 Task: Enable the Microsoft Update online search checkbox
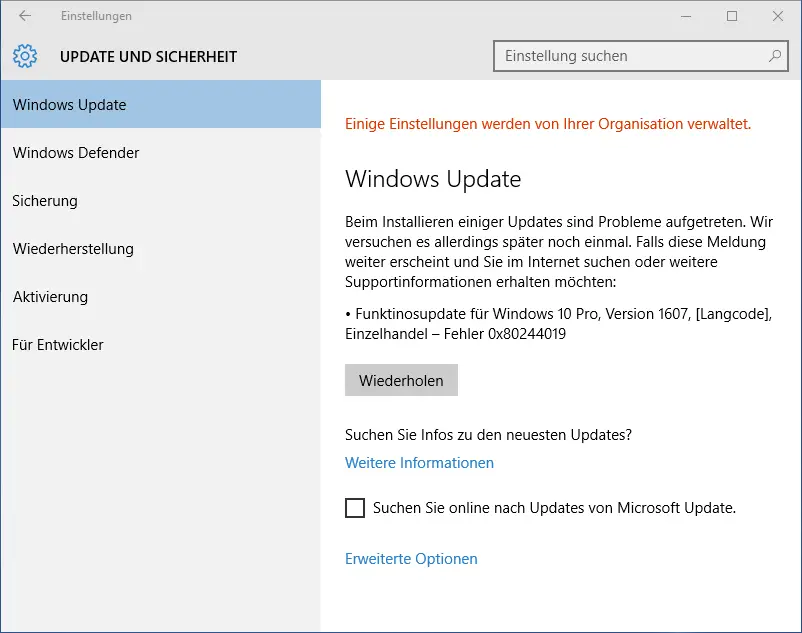pyautogui.click(x=355, y=508)
